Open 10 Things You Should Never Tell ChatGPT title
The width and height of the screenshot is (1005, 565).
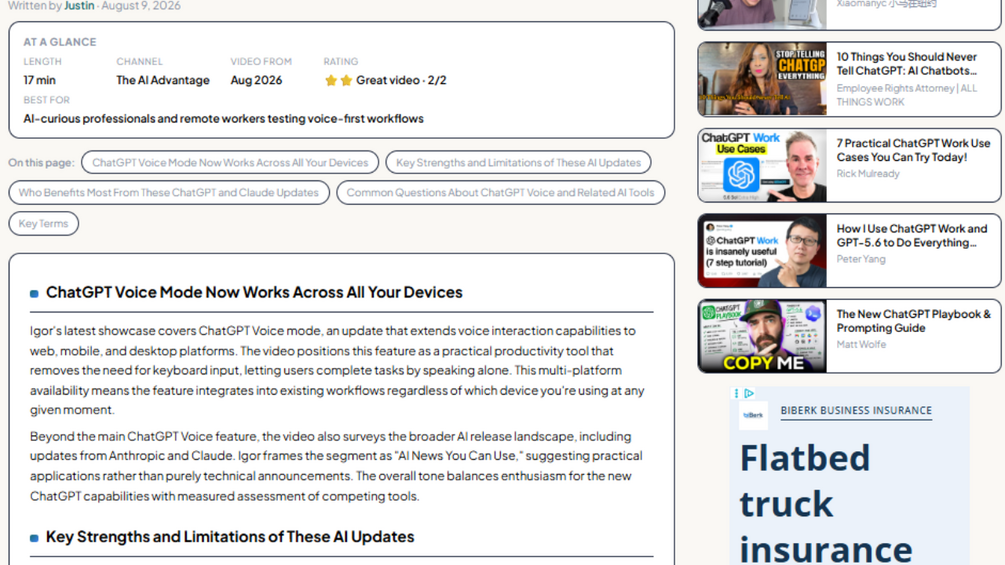tap(906, 64)
